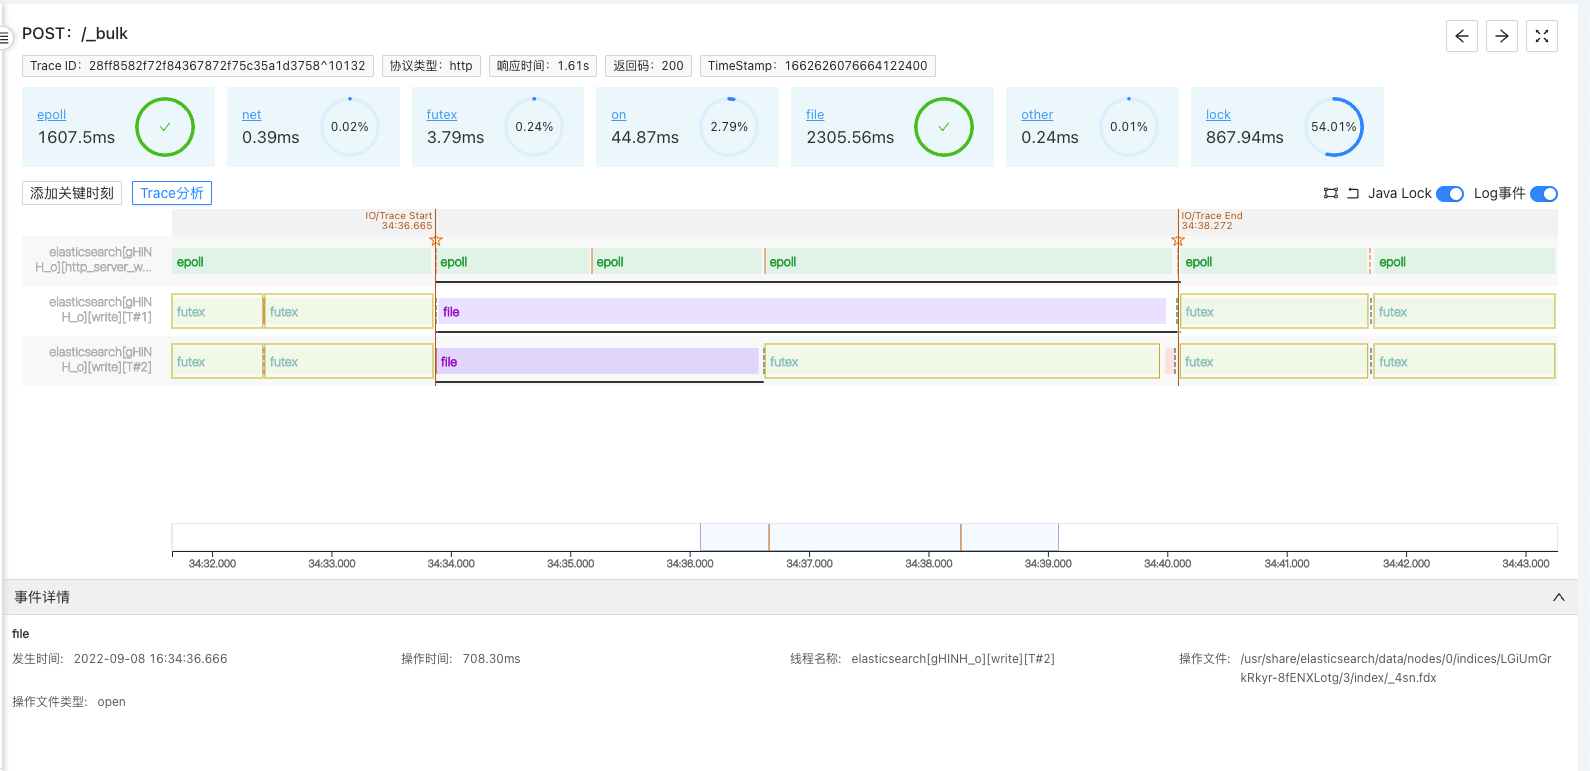Open the futex metric link
This screenshot has height=771, width=1590.
click(x=441, y=115)
